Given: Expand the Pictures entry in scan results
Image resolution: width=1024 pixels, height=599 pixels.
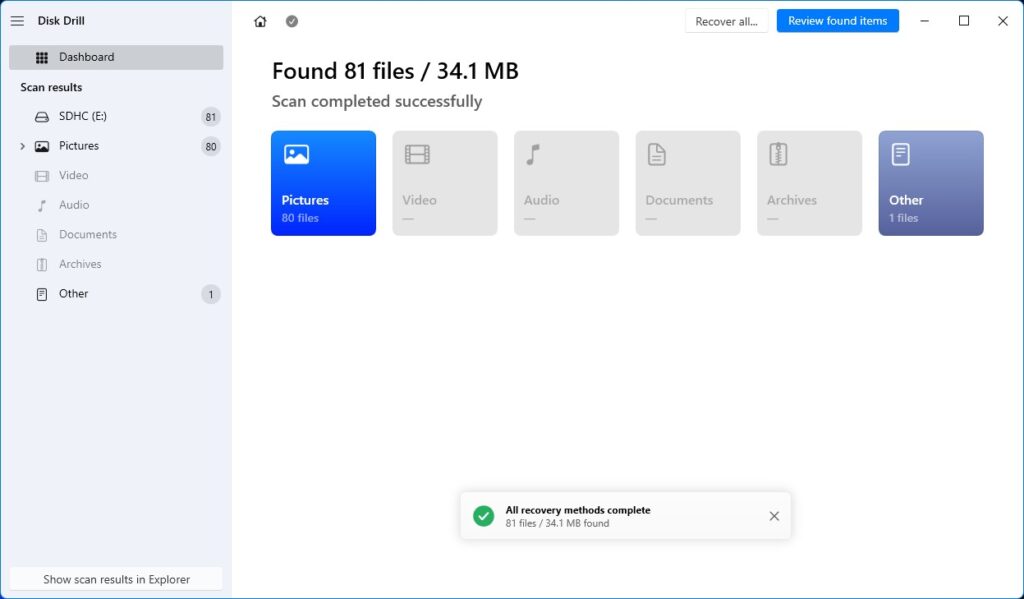Looking at the screenshot, I should [22, 146].
